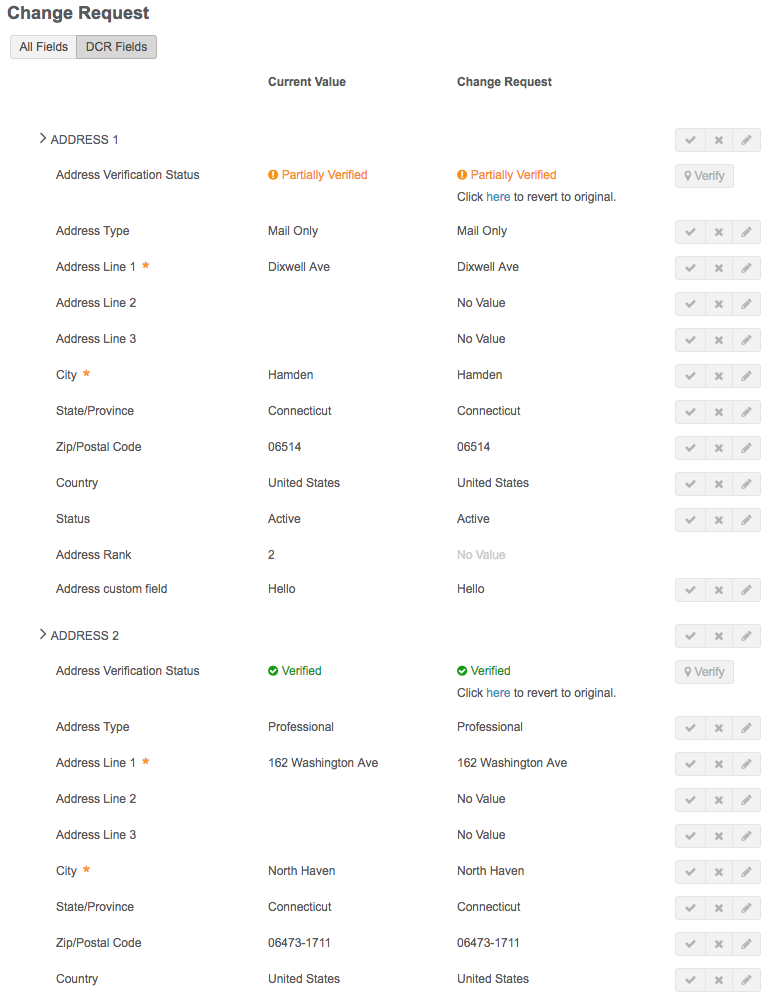Edit the Status Active change request value
The width and height of the screenshot is (773, 999).
746,520
